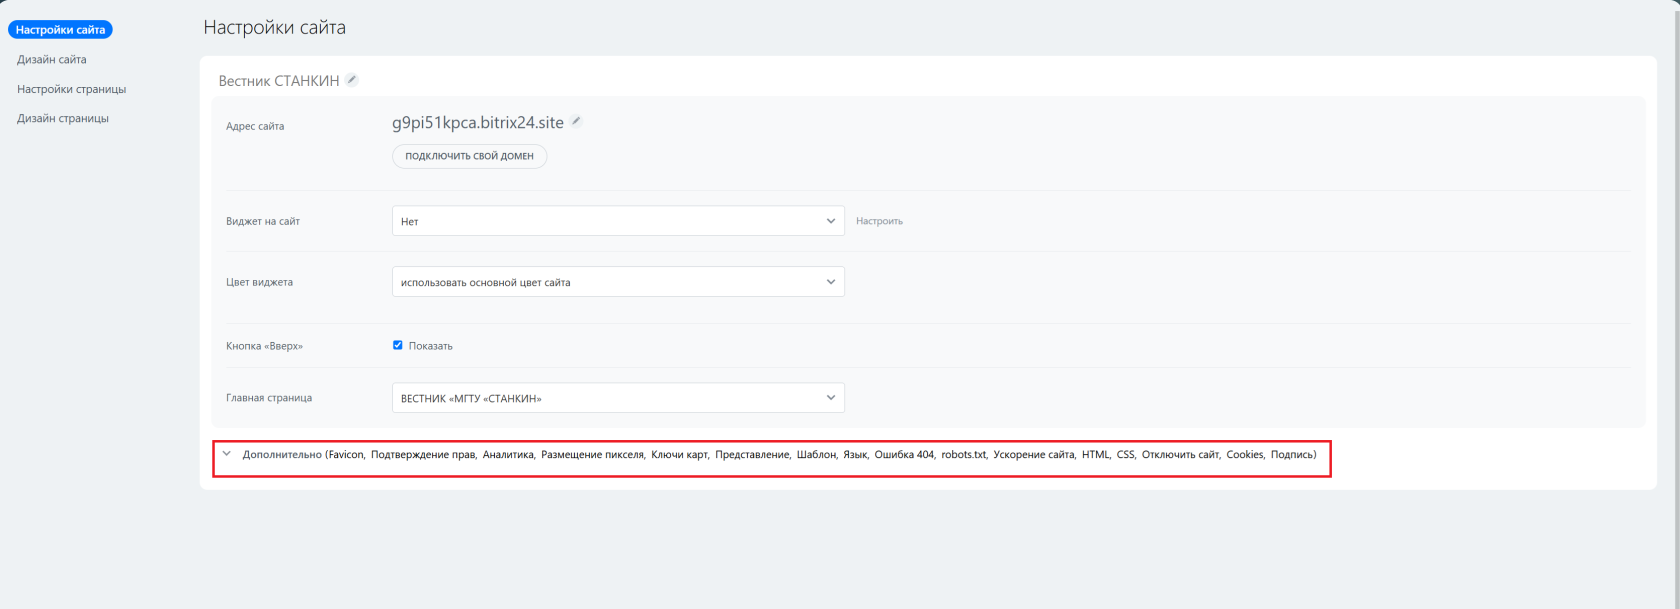The width and height of the screenshot is (1680, 609).
Task: Click Подпись in the additional settings list
Action: point(1292,454)
